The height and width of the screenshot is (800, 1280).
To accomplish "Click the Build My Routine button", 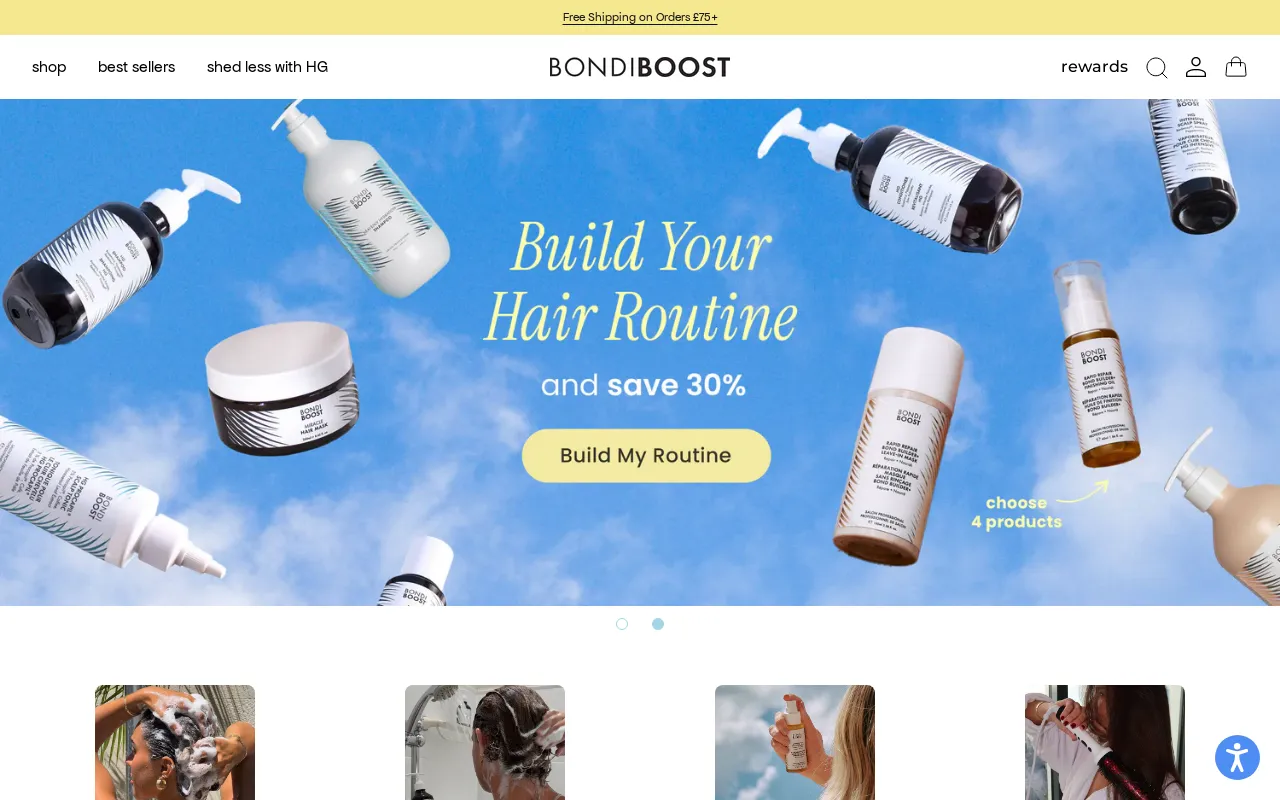I will pos(646,456).
